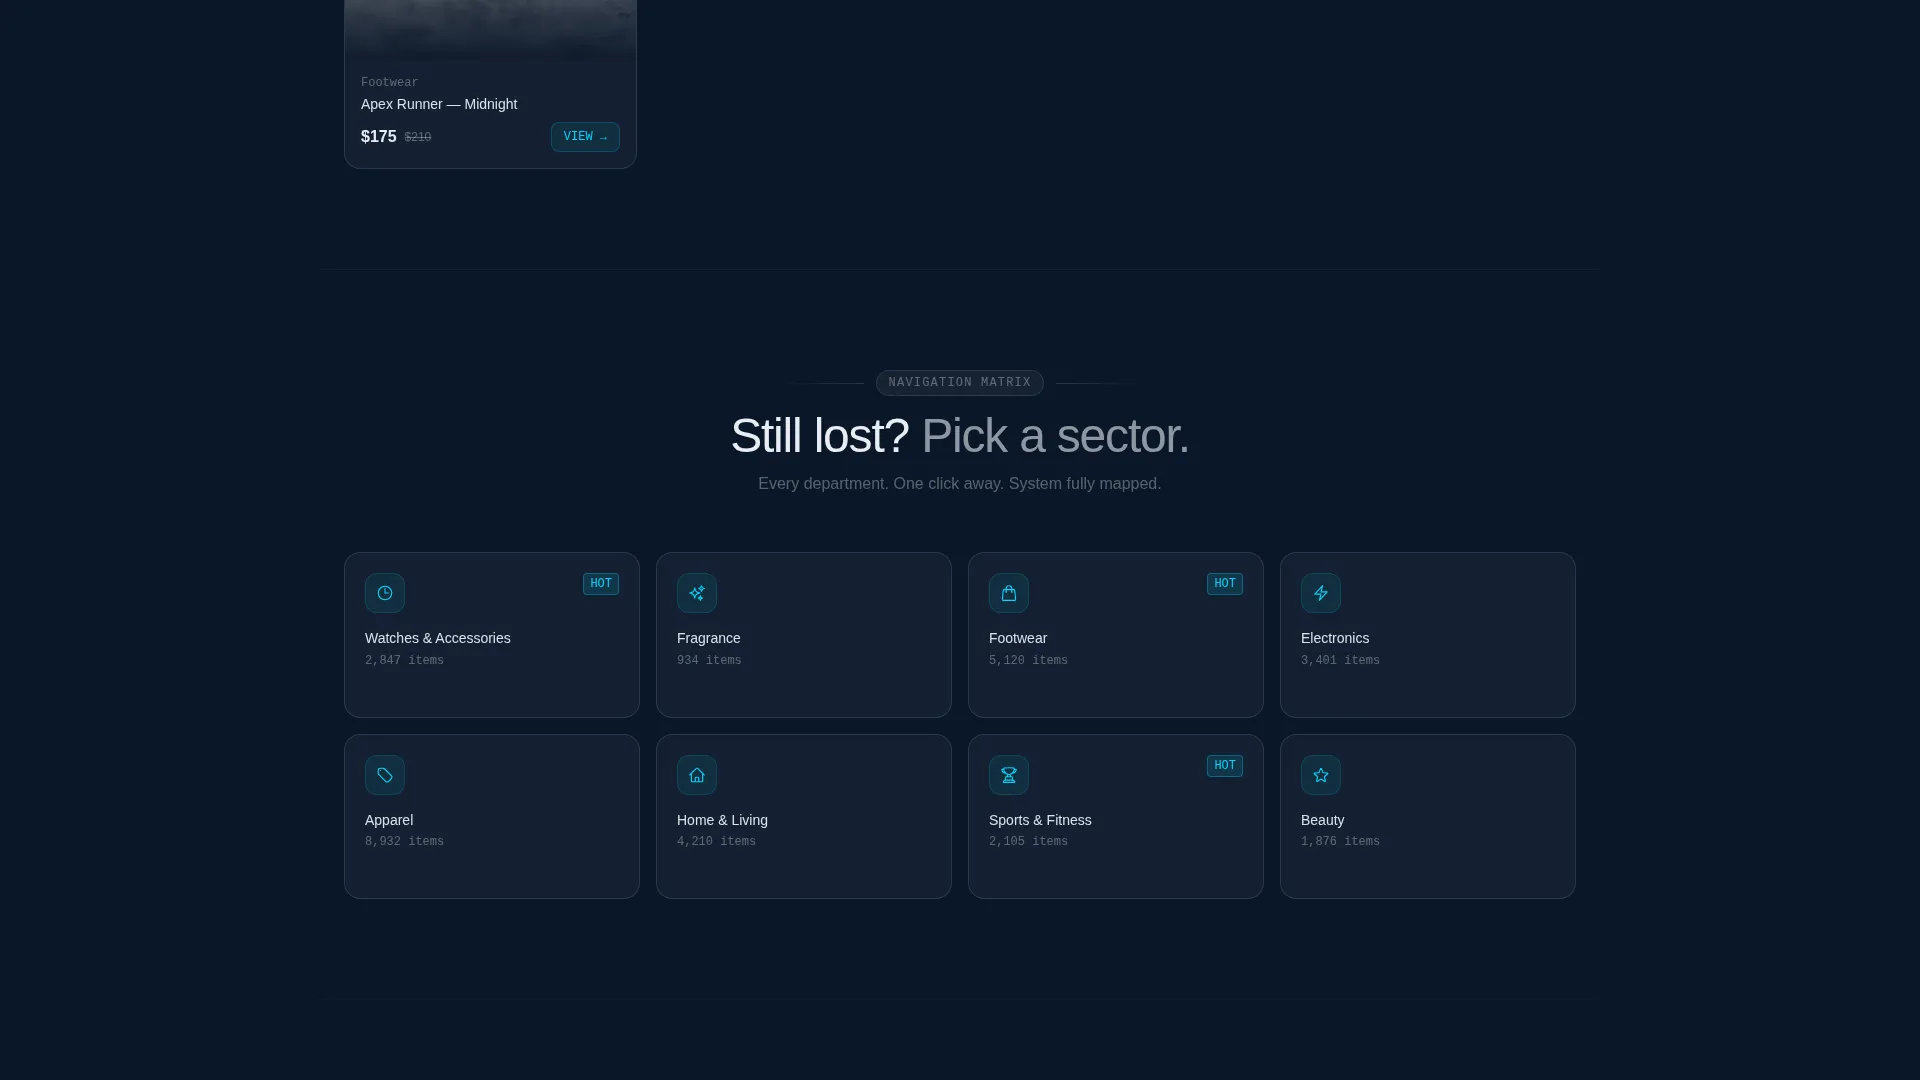Click the trophy icon for Sports & Fitness
This screenshot has height=1080, width=1920.
pos(1009,775)
